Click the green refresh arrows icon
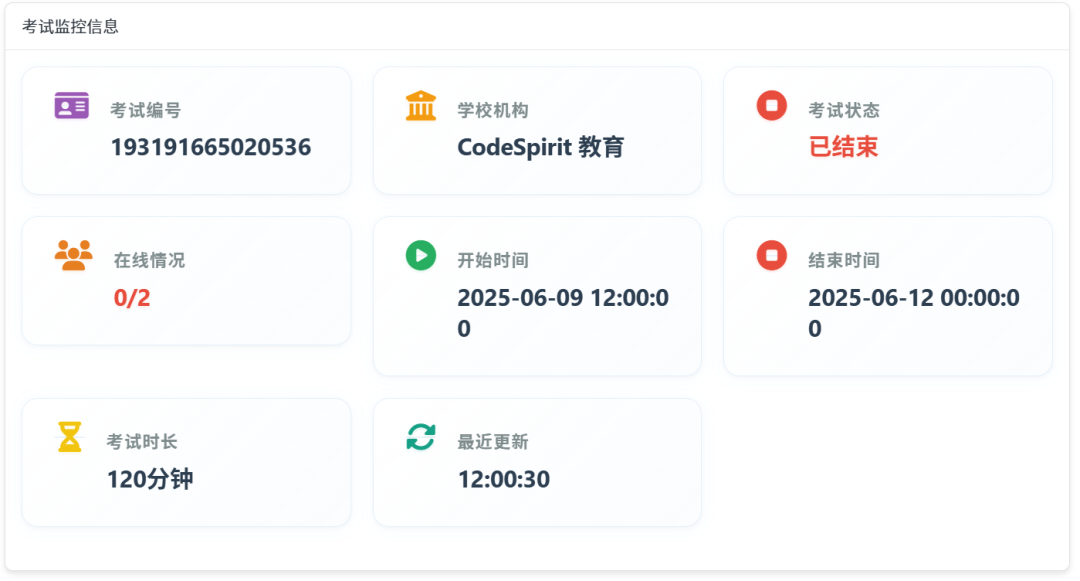The image size is (1080, 581). [421, 437]
